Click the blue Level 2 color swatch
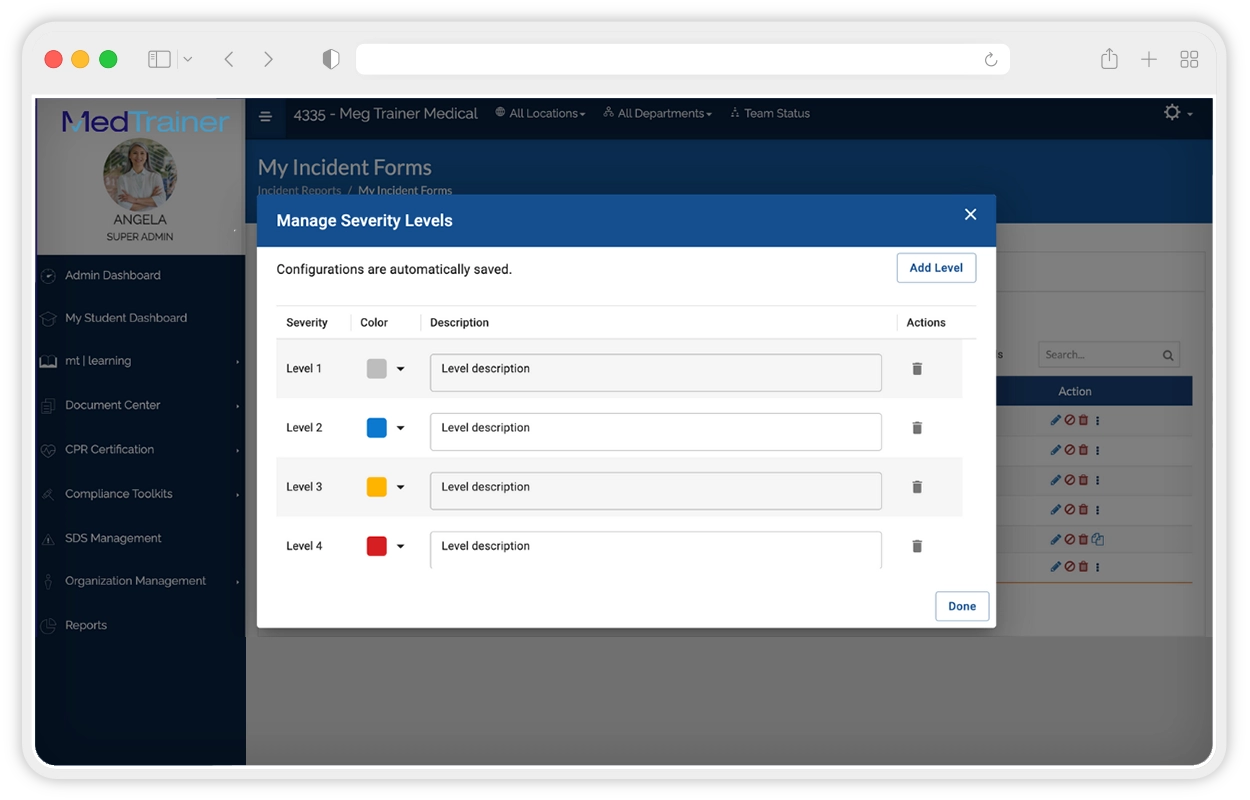This screenshot has height=800, width=1250. (377, 428)
